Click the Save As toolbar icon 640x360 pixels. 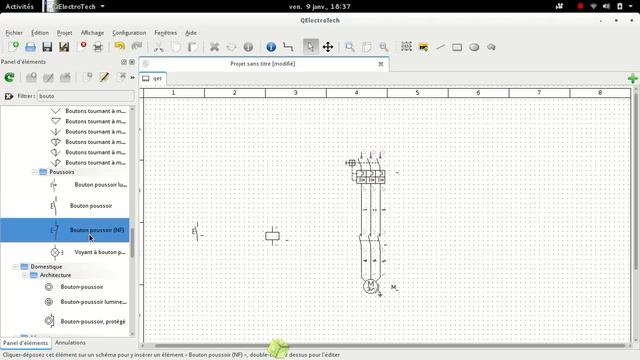pyautogui.click(x=64, y=47)
